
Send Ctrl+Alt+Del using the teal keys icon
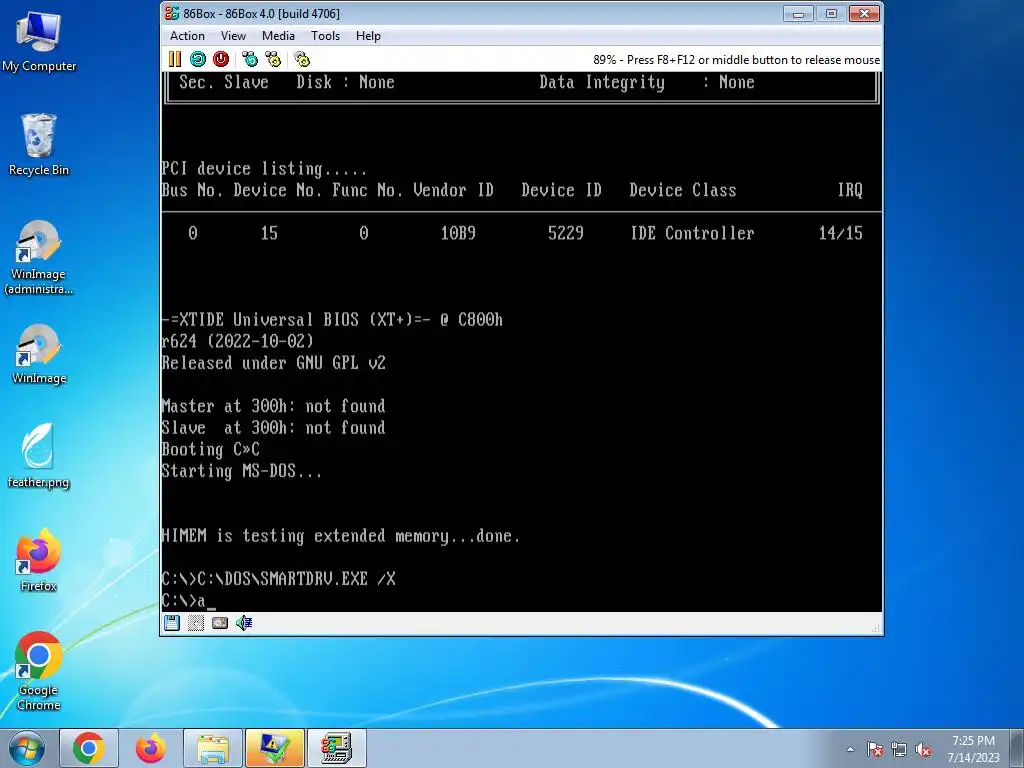(250, 59)
